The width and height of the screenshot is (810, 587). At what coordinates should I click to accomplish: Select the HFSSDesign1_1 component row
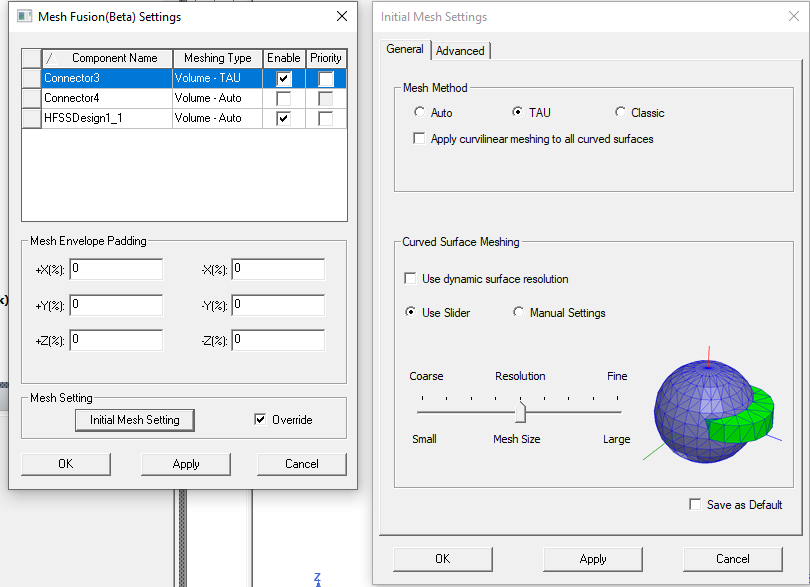[105, 118]
